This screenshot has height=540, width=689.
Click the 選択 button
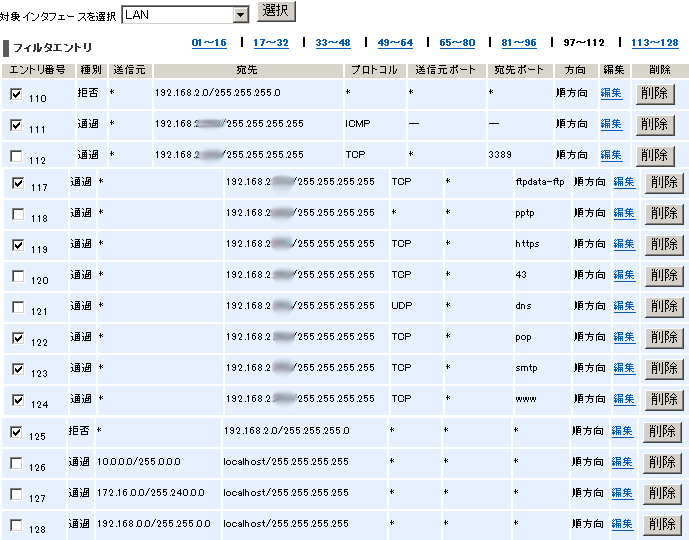pos(277,12)
